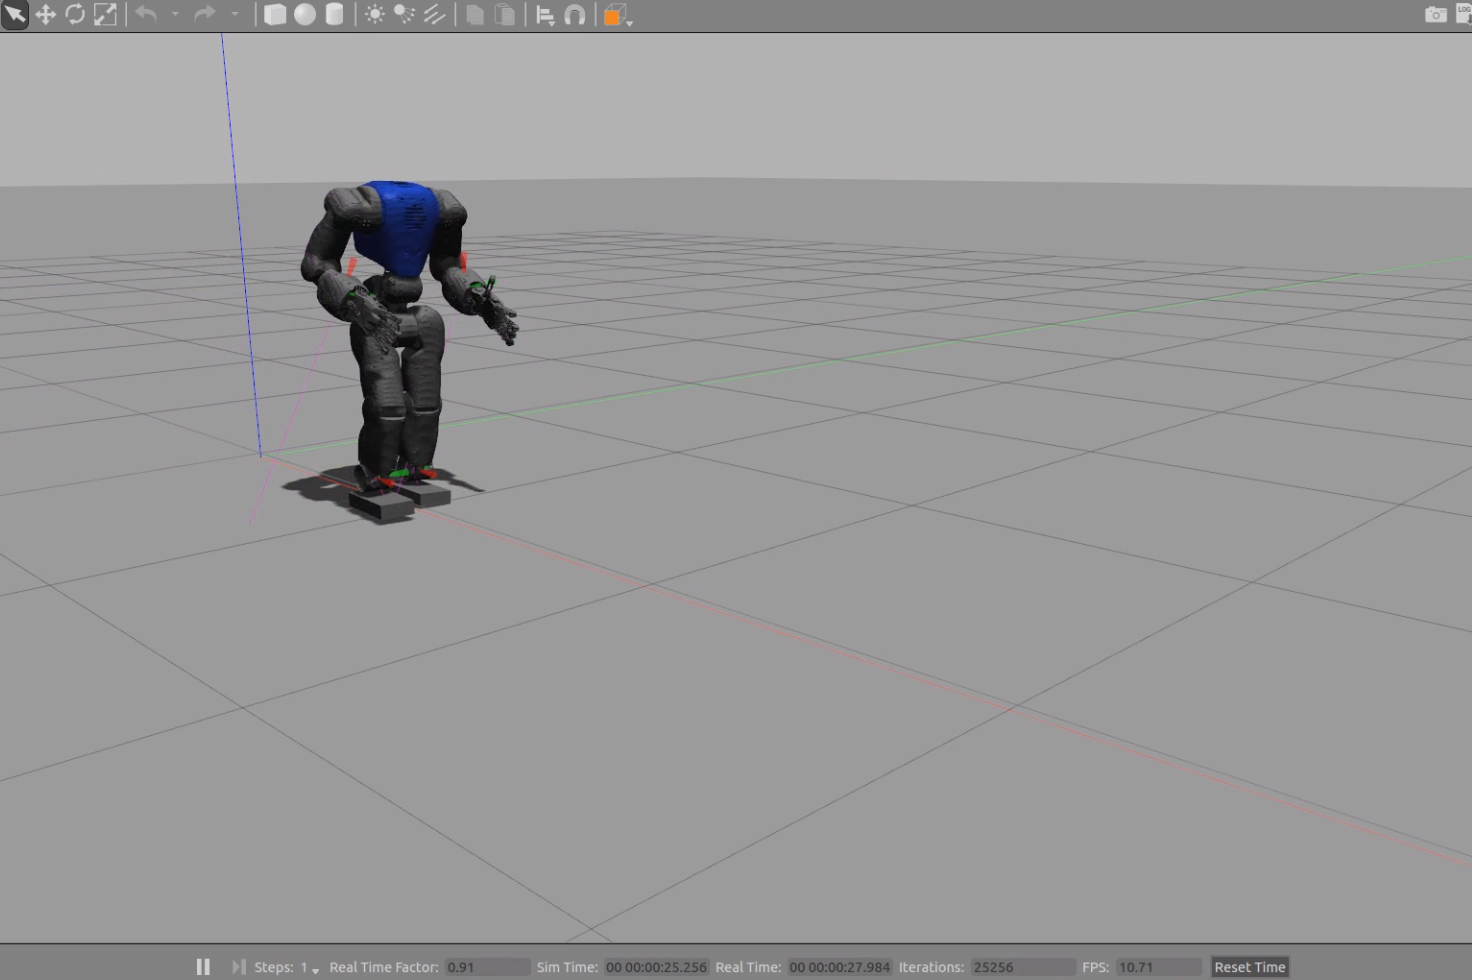Click the "Real Time Factor:" label
The image size is (1472, 980).
point(384,967)
